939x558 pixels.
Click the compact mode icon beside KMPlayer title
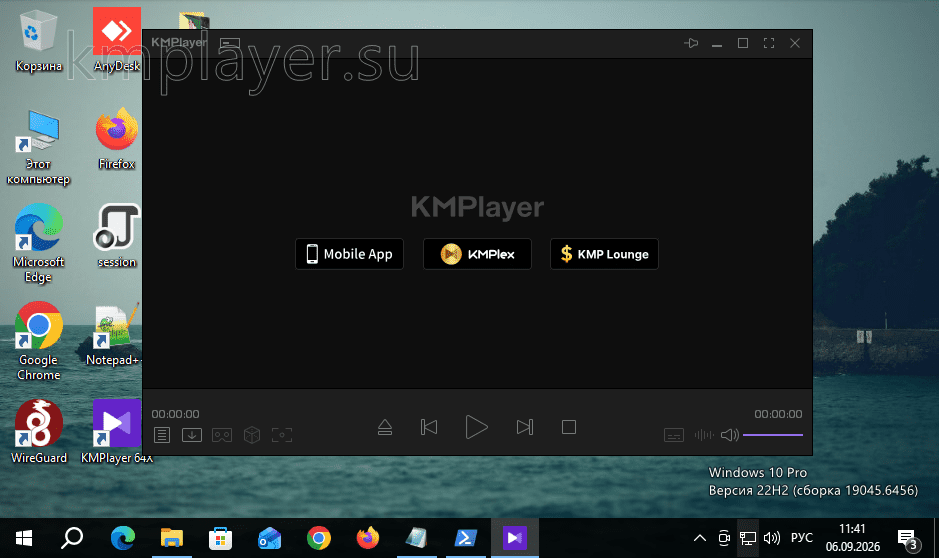[x=230, y=43]
